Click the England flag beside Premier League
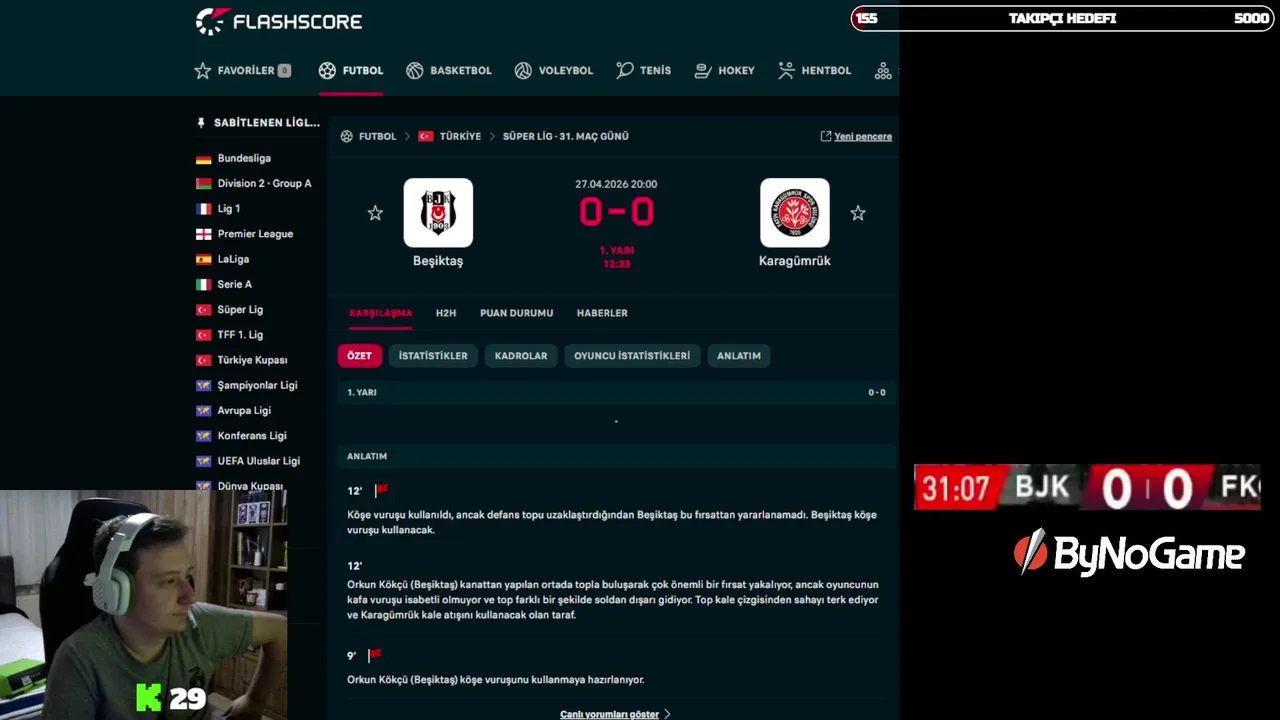Image resolution: width=1280 pixels, height=720 pixels. click(203, 234)
